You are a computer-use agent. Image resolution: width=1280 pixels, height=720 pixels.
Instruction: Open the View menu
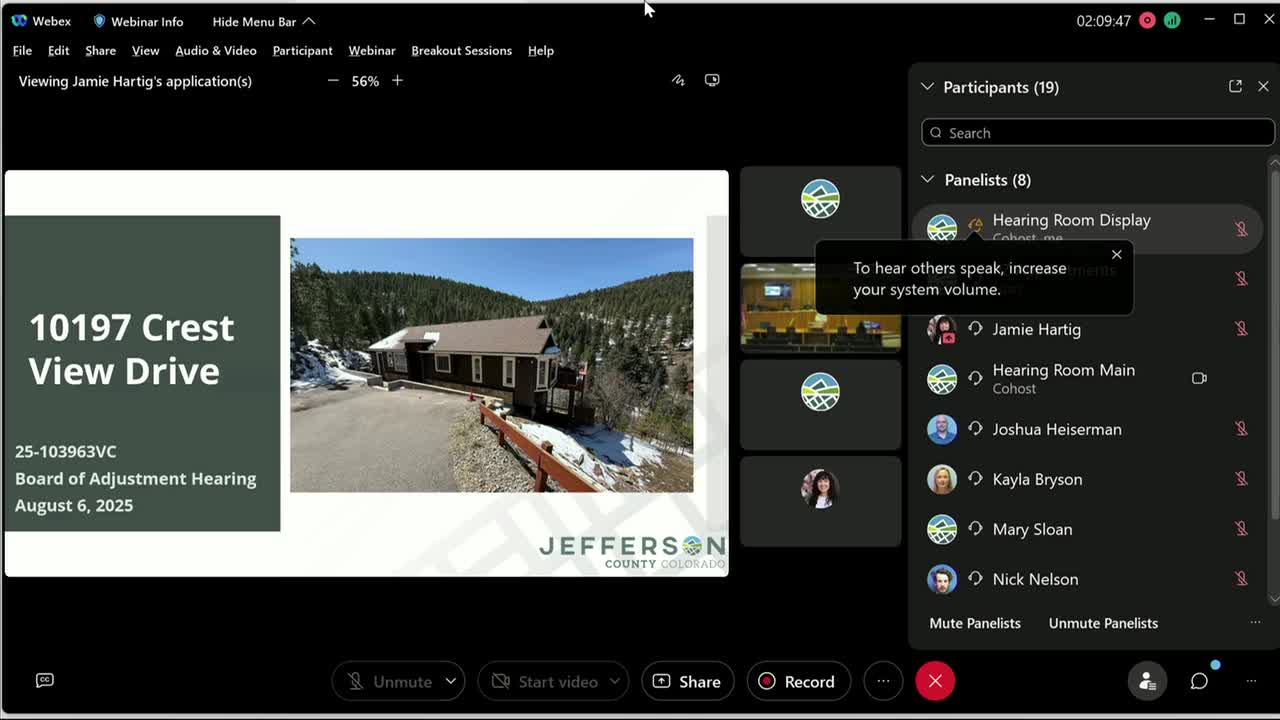[145, 50]
